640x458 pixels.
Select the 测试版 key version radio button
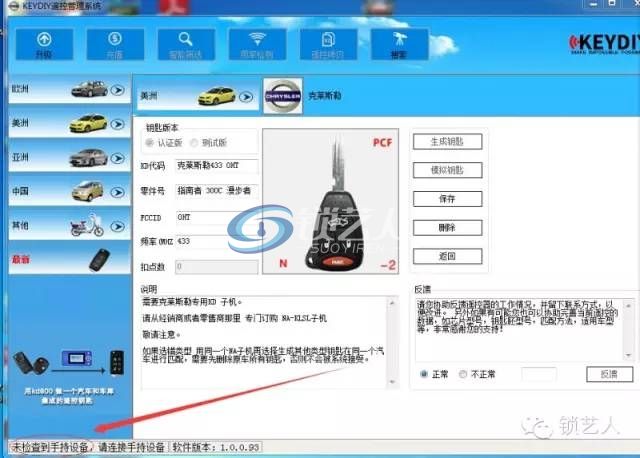point(194,142)
